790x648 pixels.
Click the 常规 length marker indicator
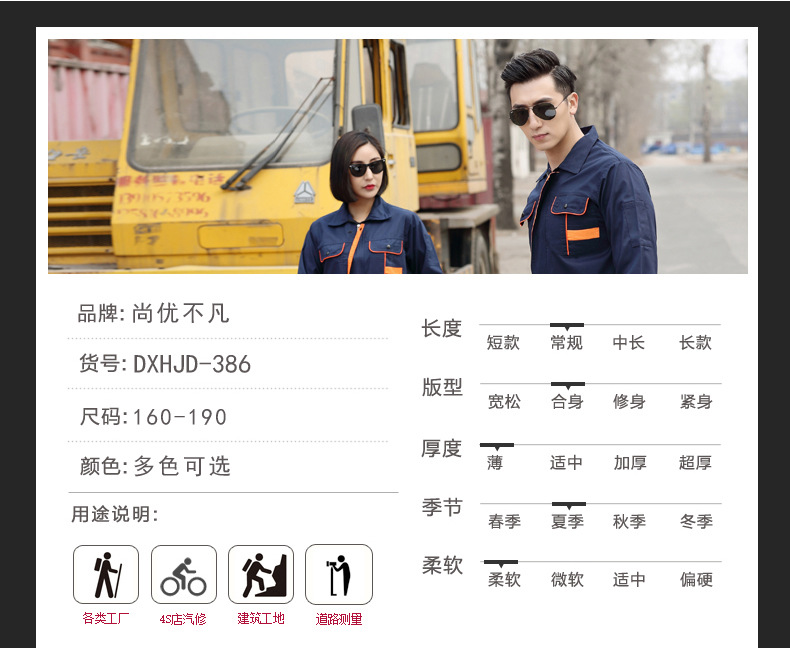[x=567, y=326]
